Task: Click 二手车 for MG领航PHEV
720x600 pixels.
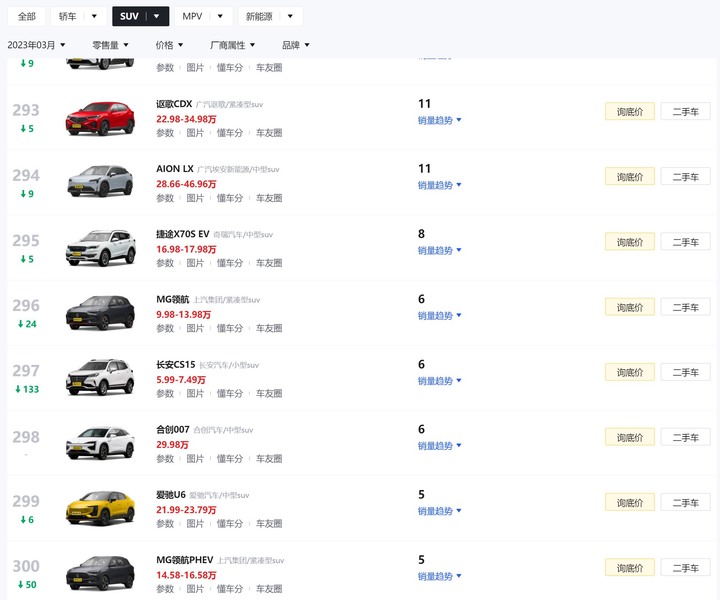Action: click(x=686, y=568)
